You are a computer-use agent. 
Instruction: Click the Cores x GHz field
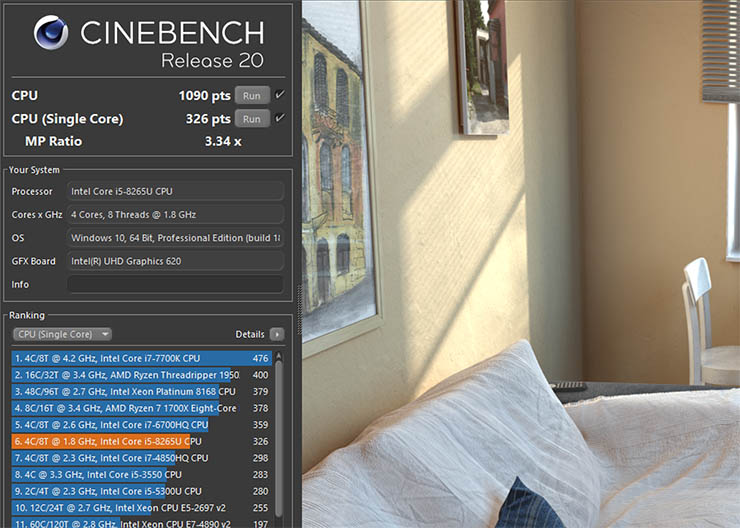click(x=175, y=215)
